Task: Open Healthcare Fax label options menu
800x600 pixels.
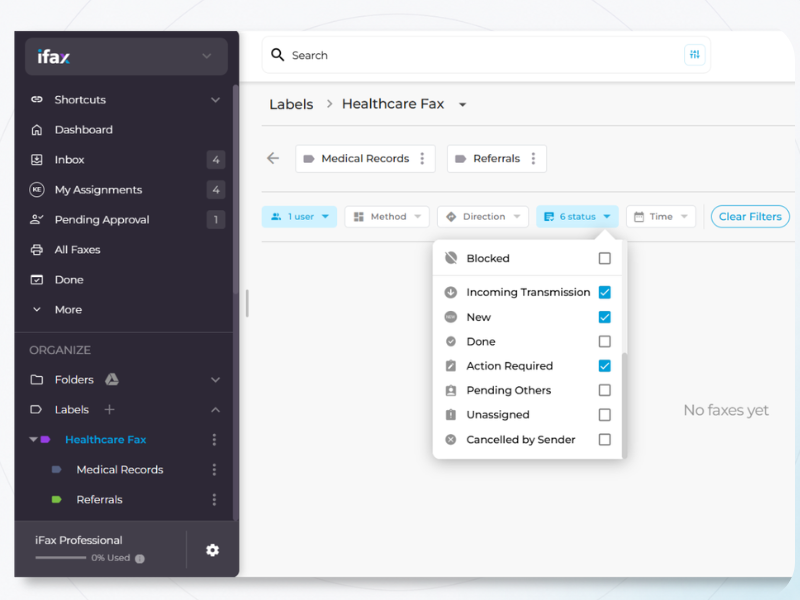Action: pos(214,439)
